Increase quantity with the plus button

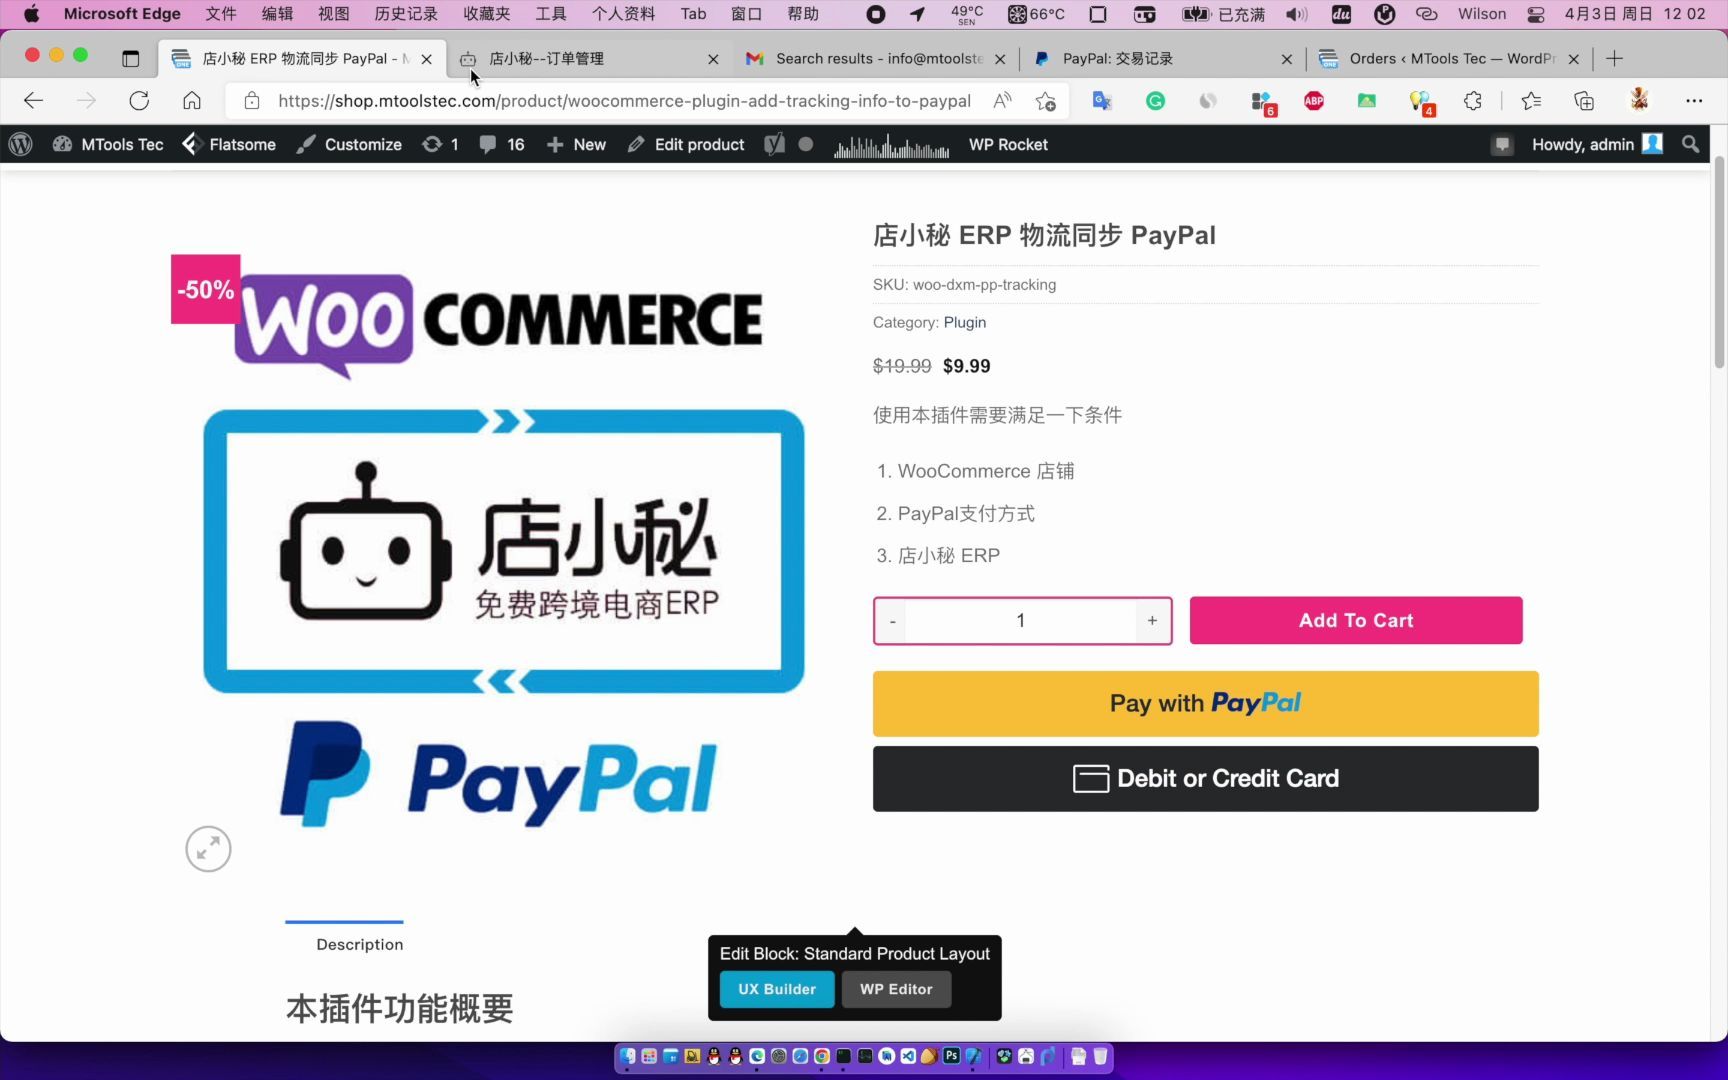pyautogui.click(x=1152, y=621)
